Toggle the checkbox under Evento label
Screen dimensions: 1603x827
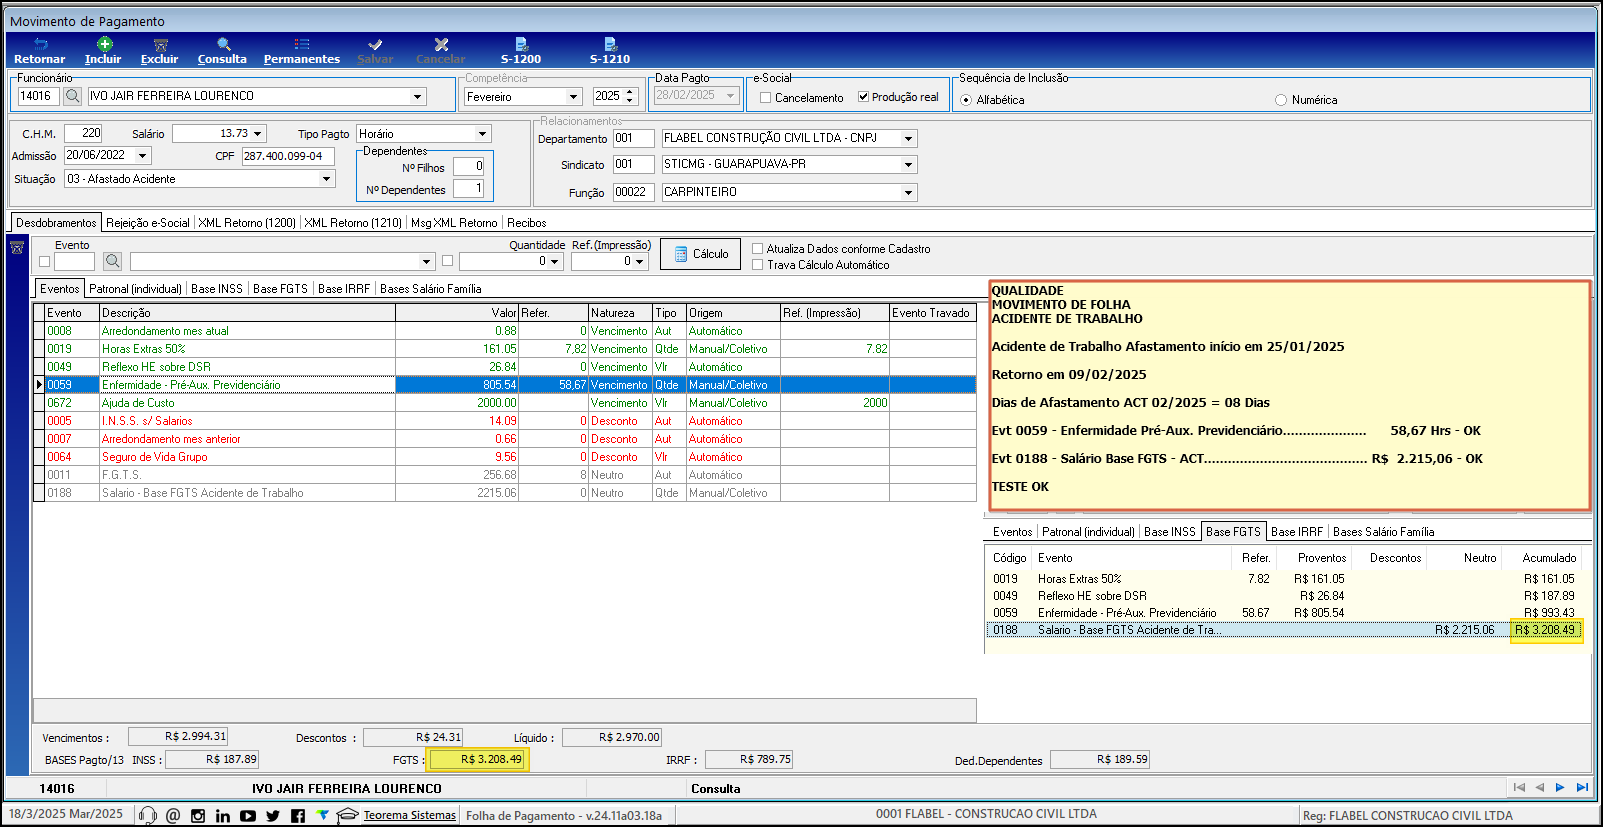click(44, 262)
